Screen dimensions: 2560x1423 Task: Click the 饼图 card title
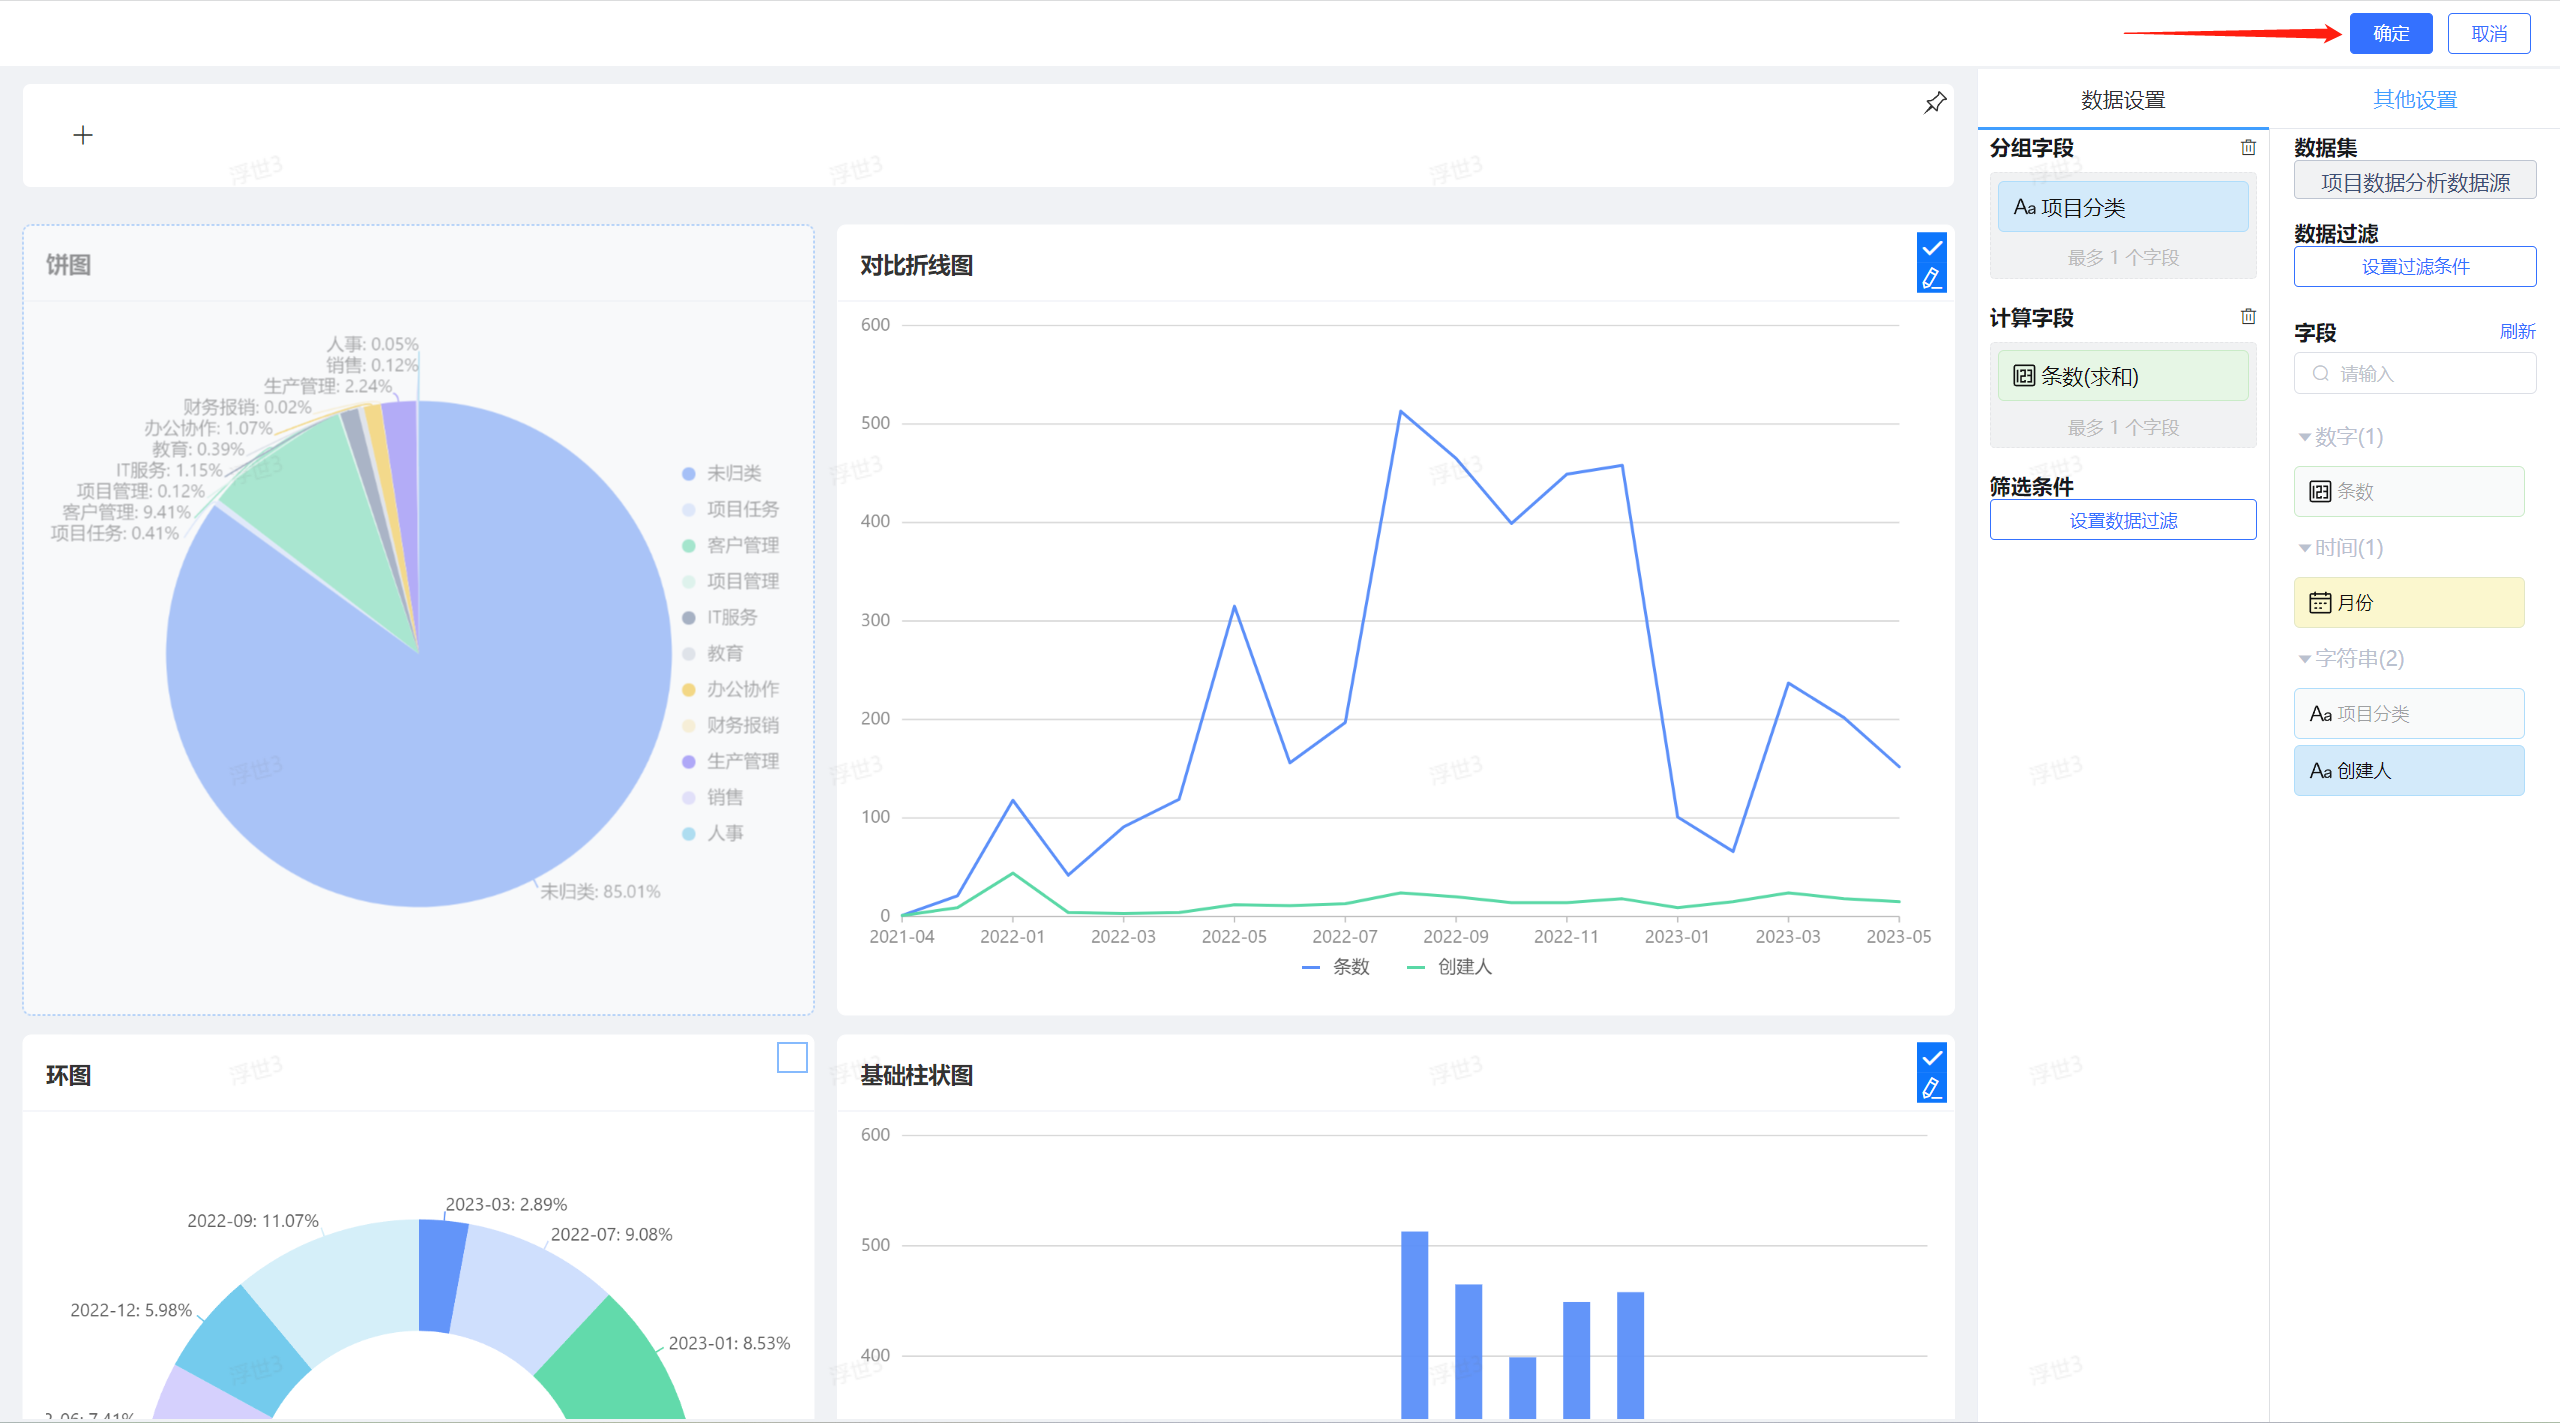68,265
